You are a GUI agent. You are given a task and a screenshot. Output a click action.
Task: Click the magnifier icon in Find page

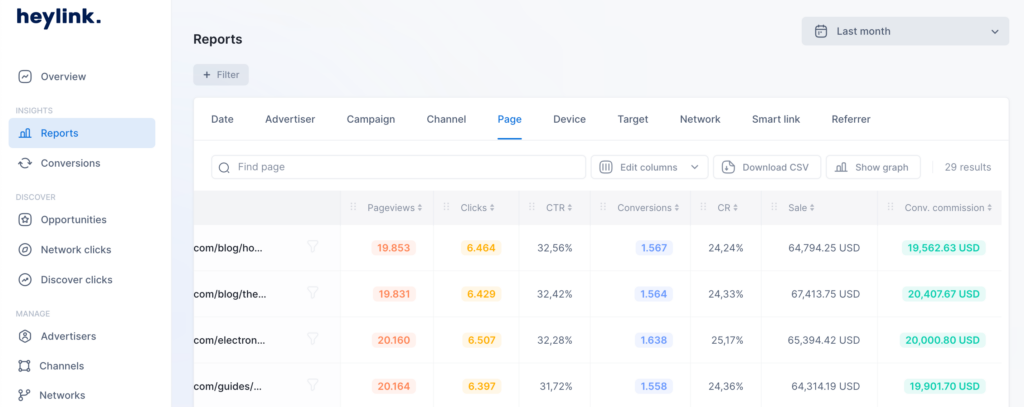(224, 168)
